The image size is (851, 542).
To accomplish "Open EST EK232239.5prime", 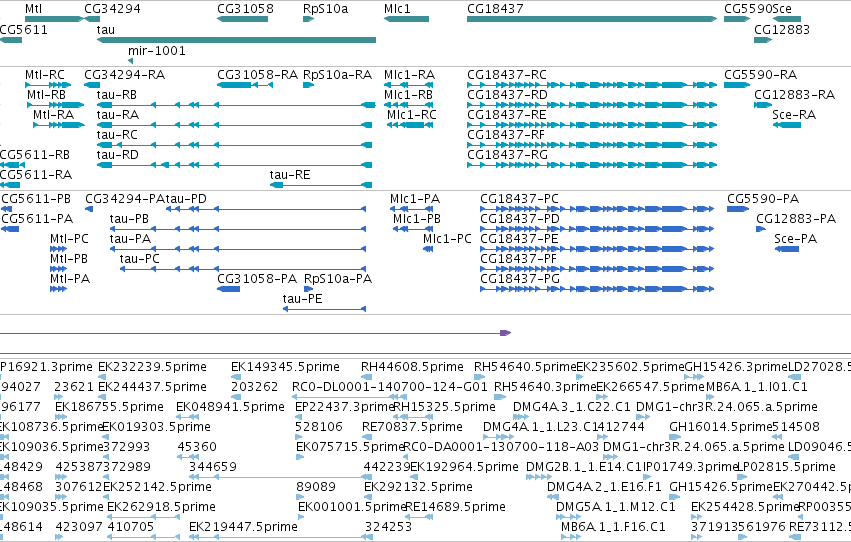I will (x=102, y=377).
